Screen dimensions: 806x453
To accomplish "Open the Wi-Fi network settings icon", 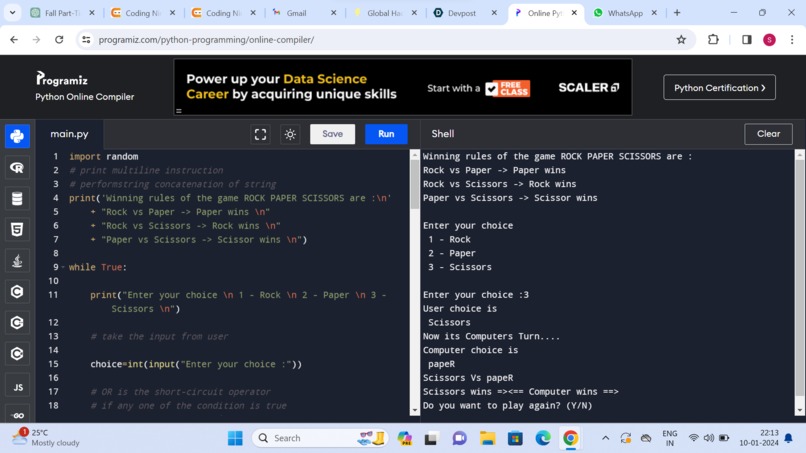I will point(693,438).
